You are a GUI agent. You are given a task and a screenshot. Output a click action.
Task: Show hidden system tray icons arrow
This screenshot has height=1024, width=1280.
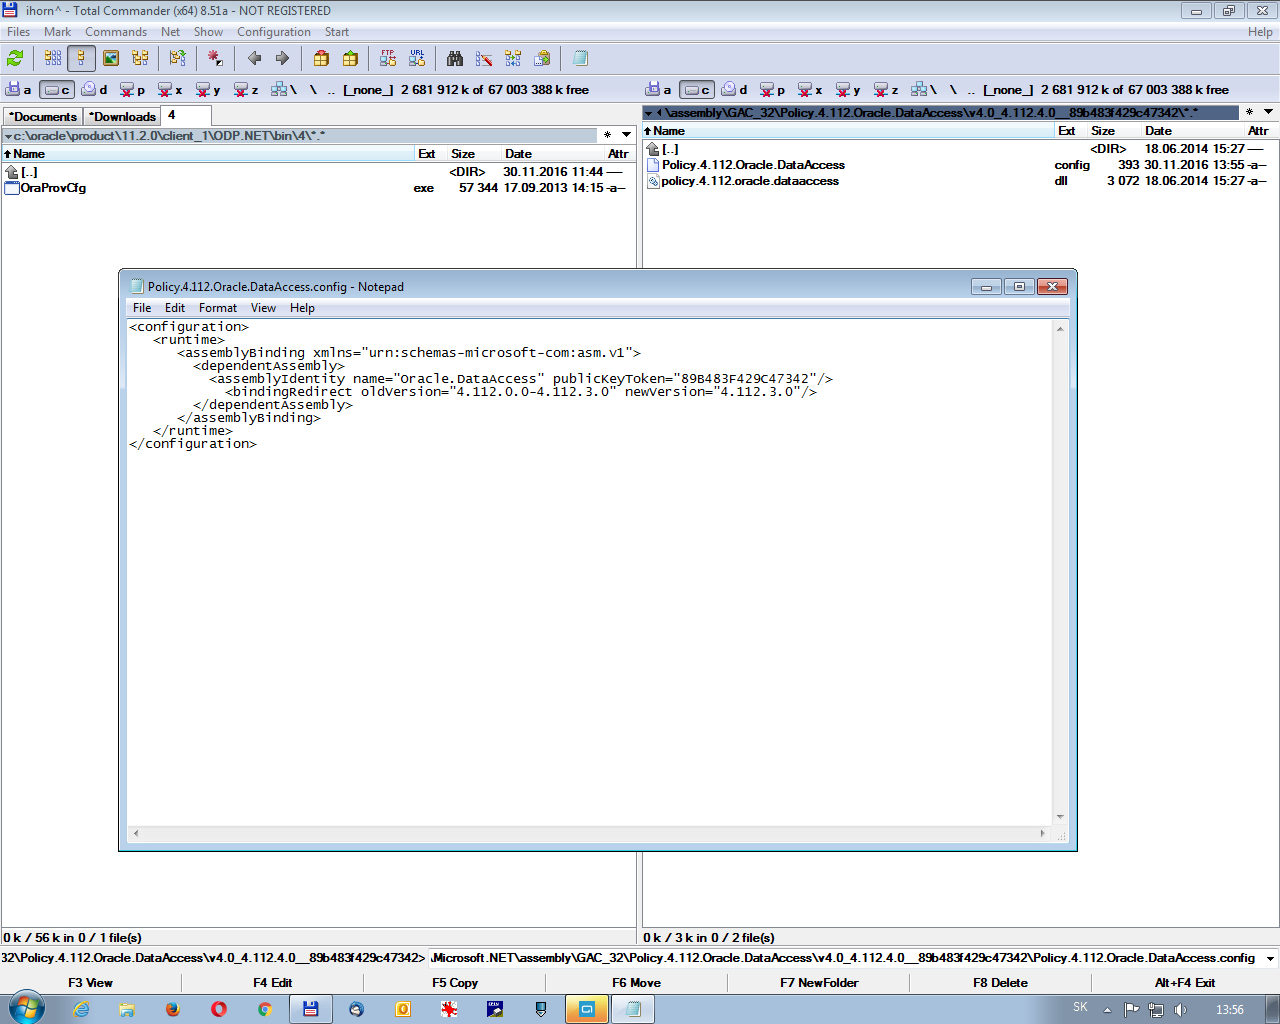coord(1107,1009)
